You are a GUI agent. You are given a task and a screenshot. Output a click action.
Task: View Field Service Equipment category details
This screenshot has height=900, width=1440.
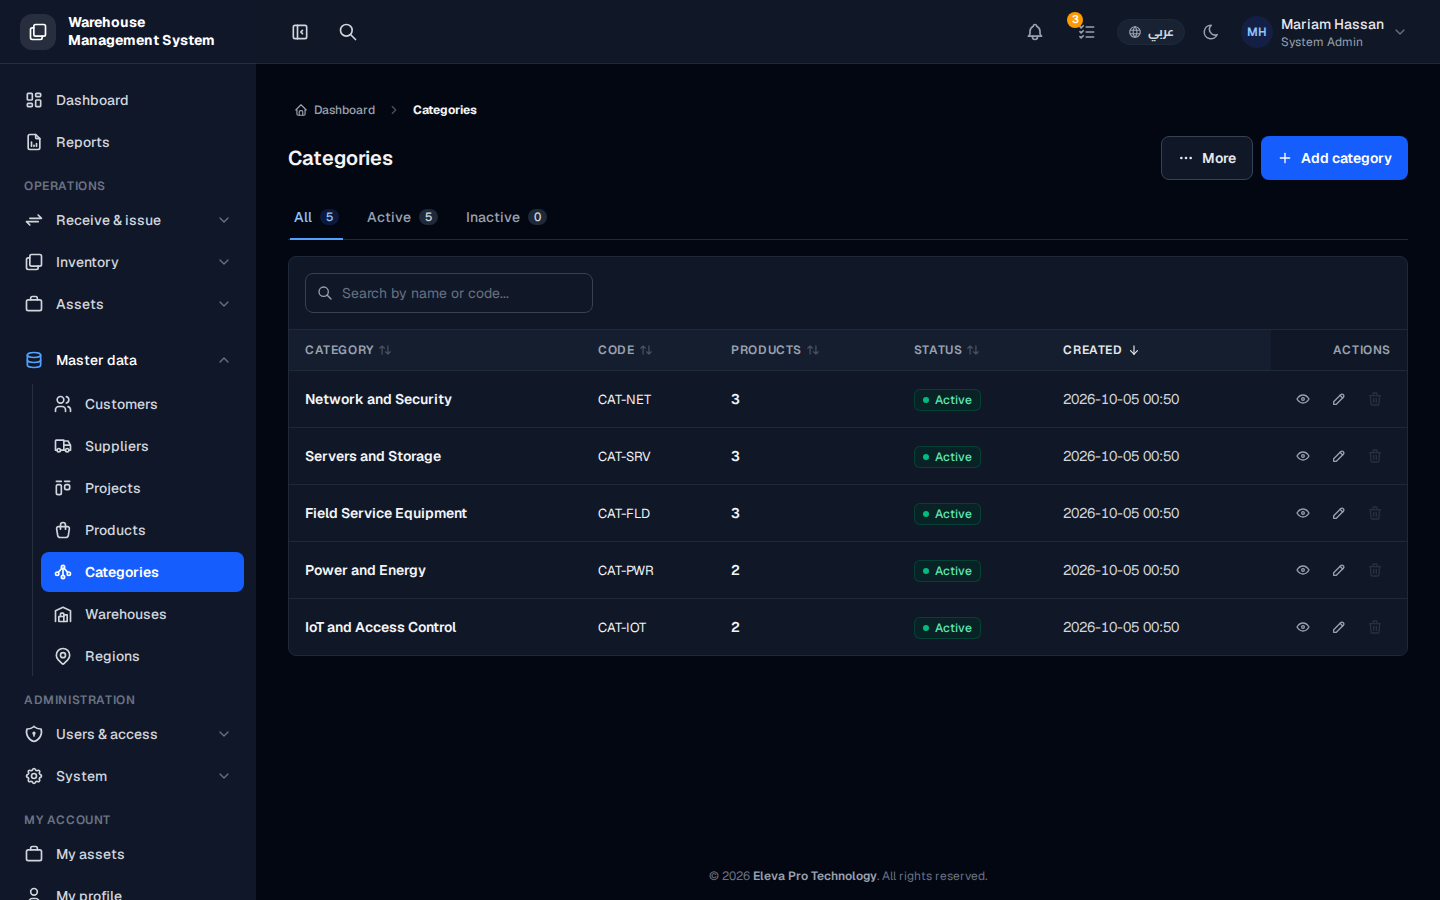1303,513
